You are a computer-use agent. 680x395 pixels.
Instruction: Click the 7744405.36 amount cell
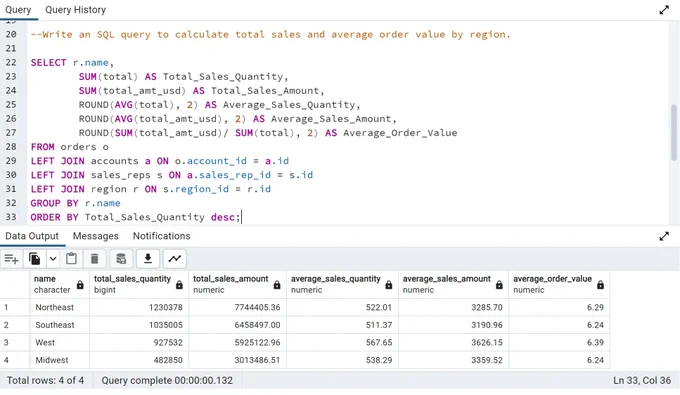237,307
